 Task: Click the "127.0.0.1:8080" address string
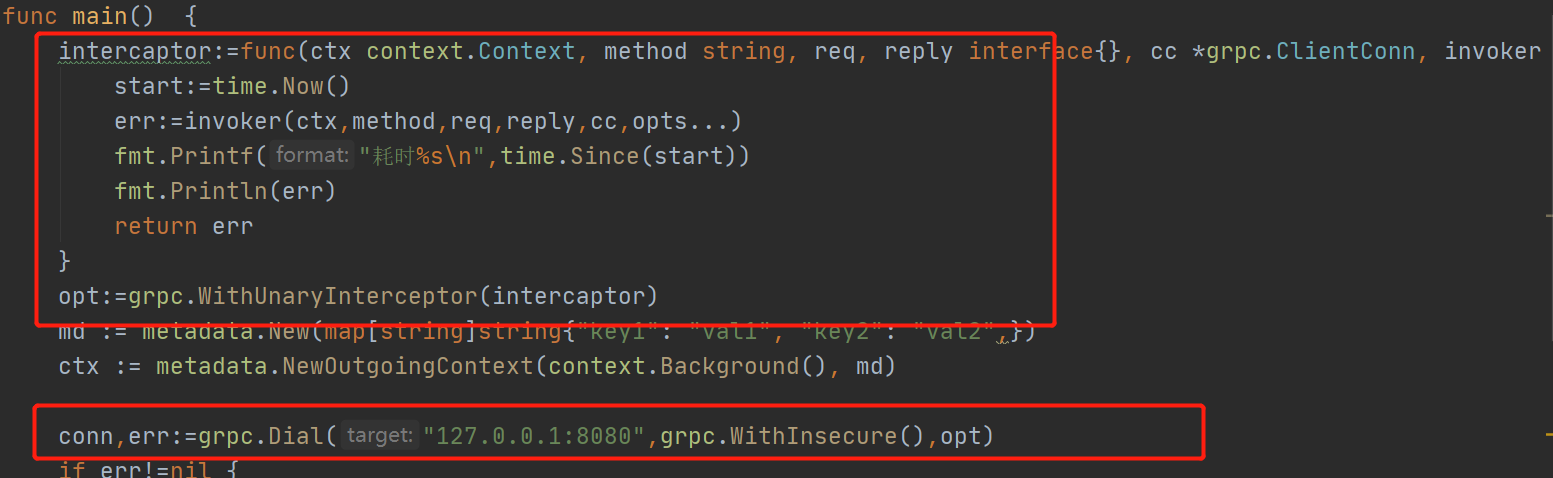click(x=536, y=436)
